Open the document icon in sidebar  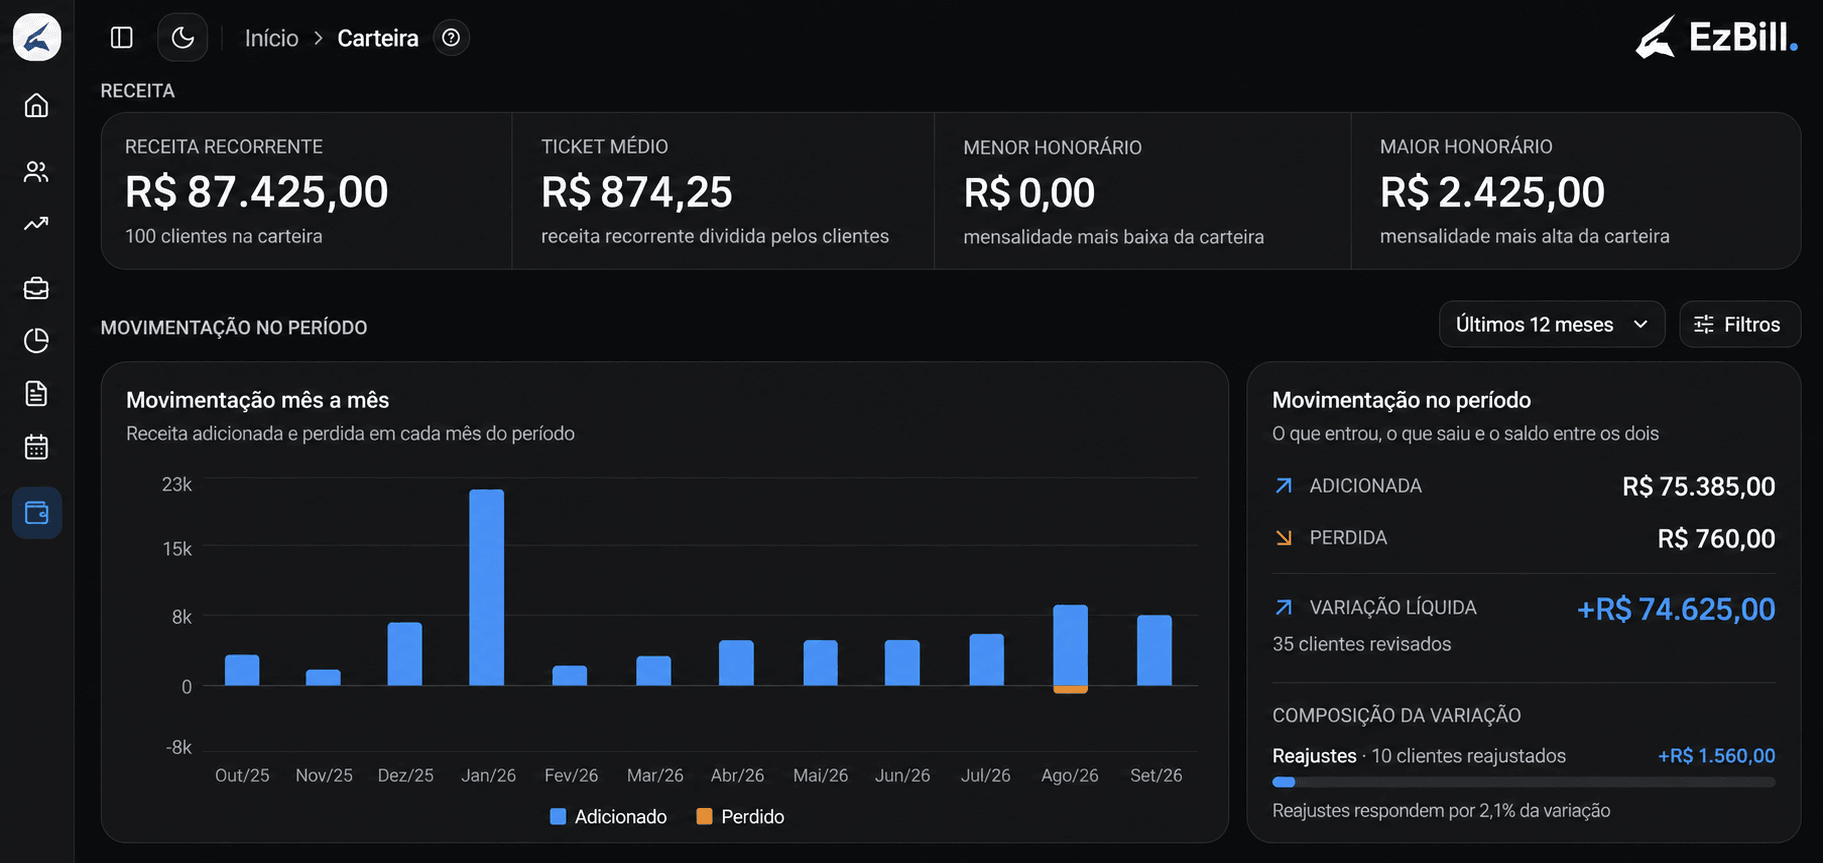tap(36, 394)
